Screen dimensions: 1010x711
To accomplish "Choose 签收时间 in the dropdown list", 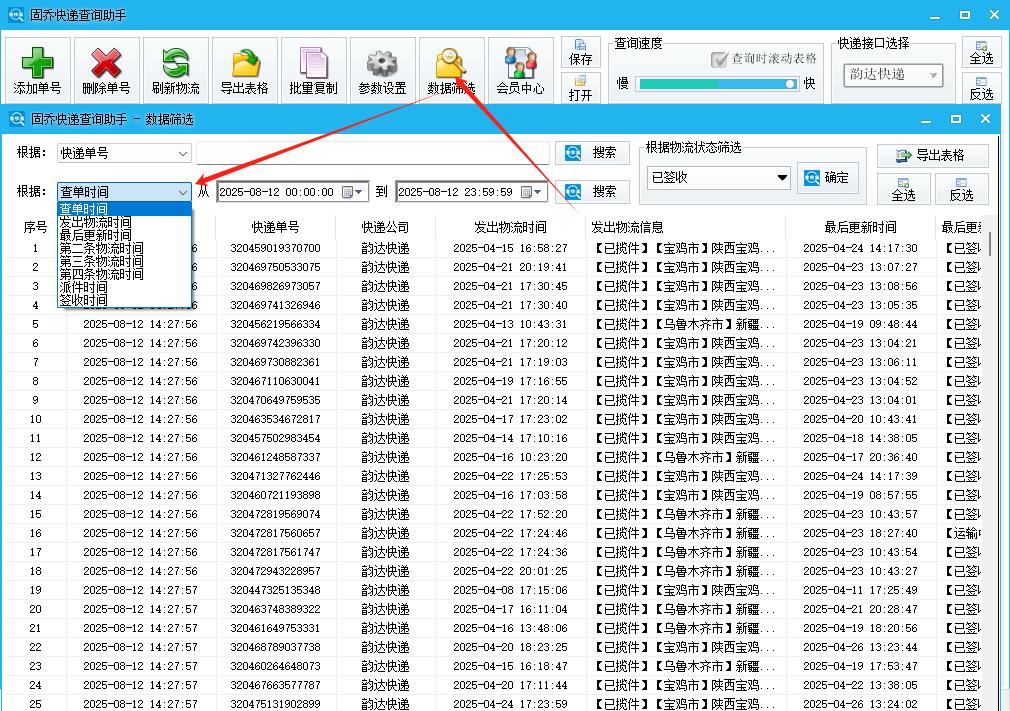I will click(x=83, y=300).
